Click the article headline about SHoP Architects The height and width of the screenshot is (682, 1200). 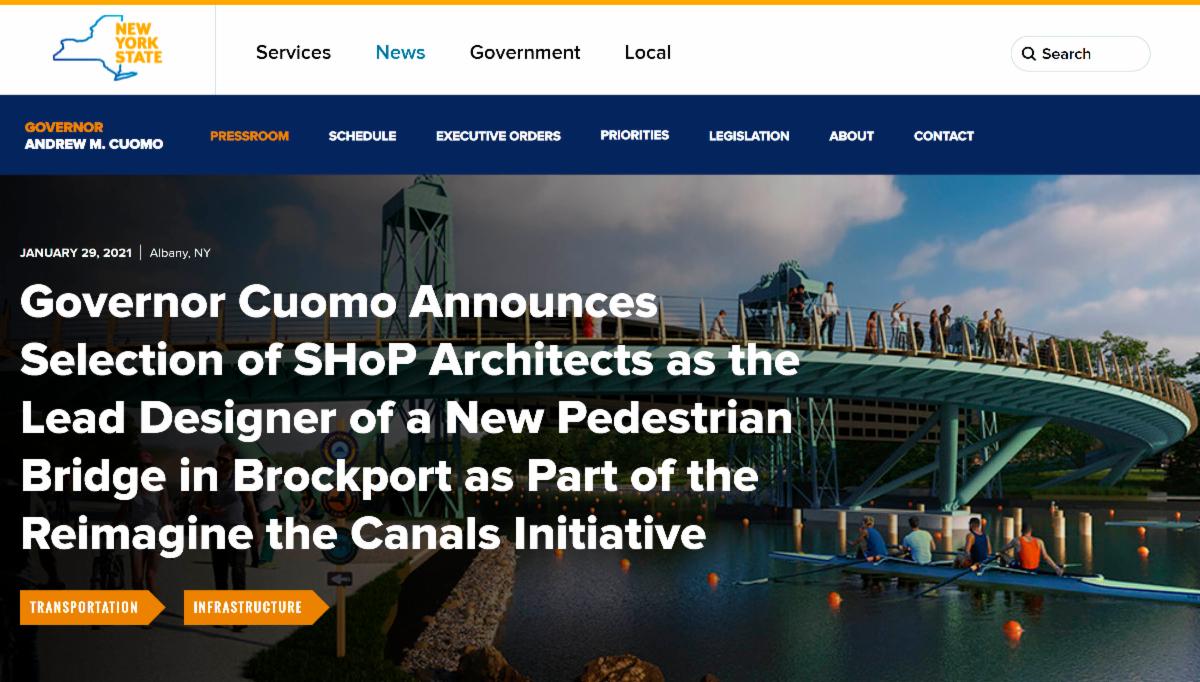(x=410, y=418)
